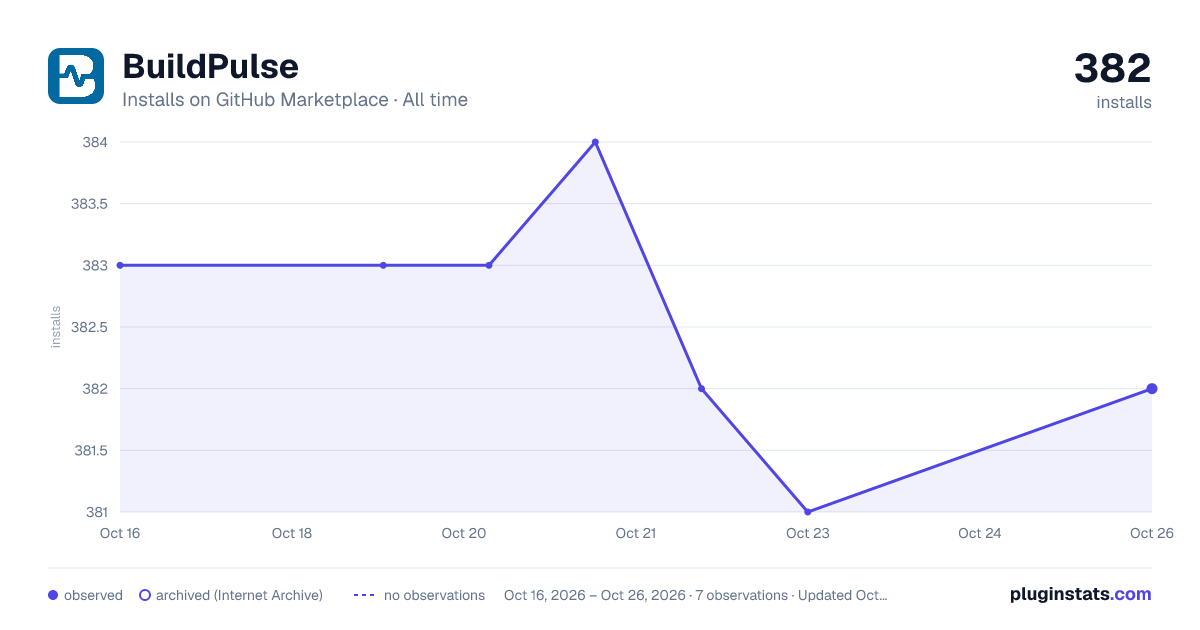
Task: Click the Oct 23 x-axis label
Action: tap(808, 533)
